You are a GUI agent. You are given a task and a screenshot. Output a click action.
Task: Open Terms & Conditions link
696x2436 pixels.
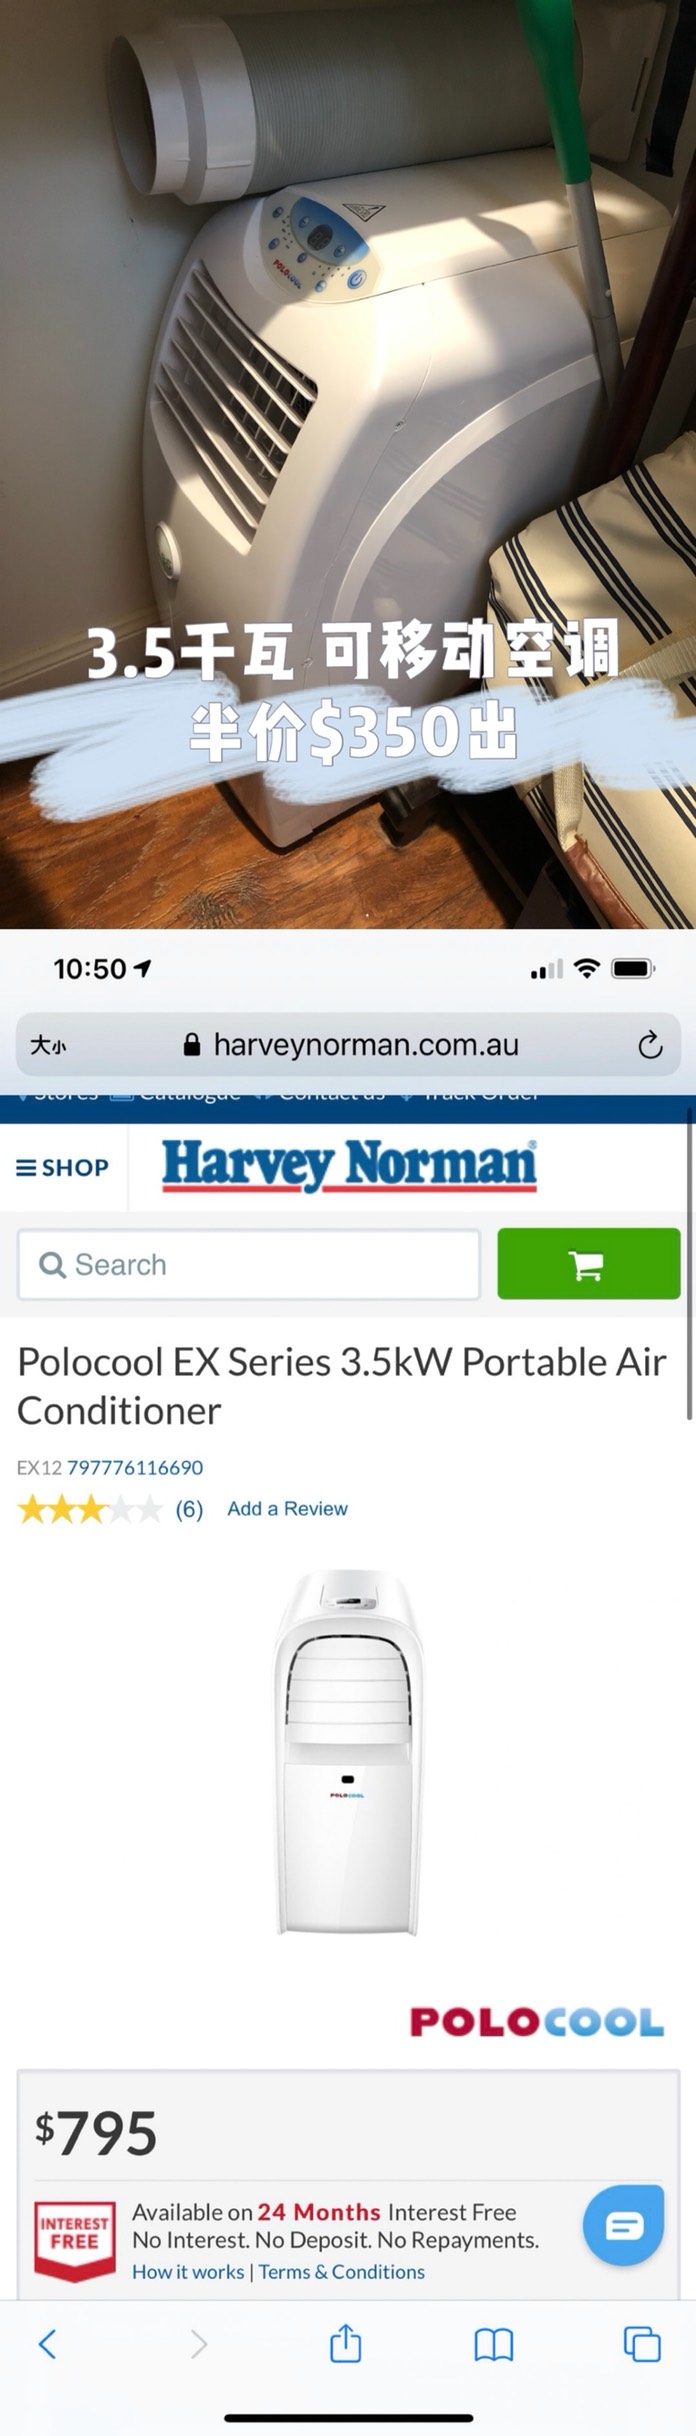(342, 2271)
